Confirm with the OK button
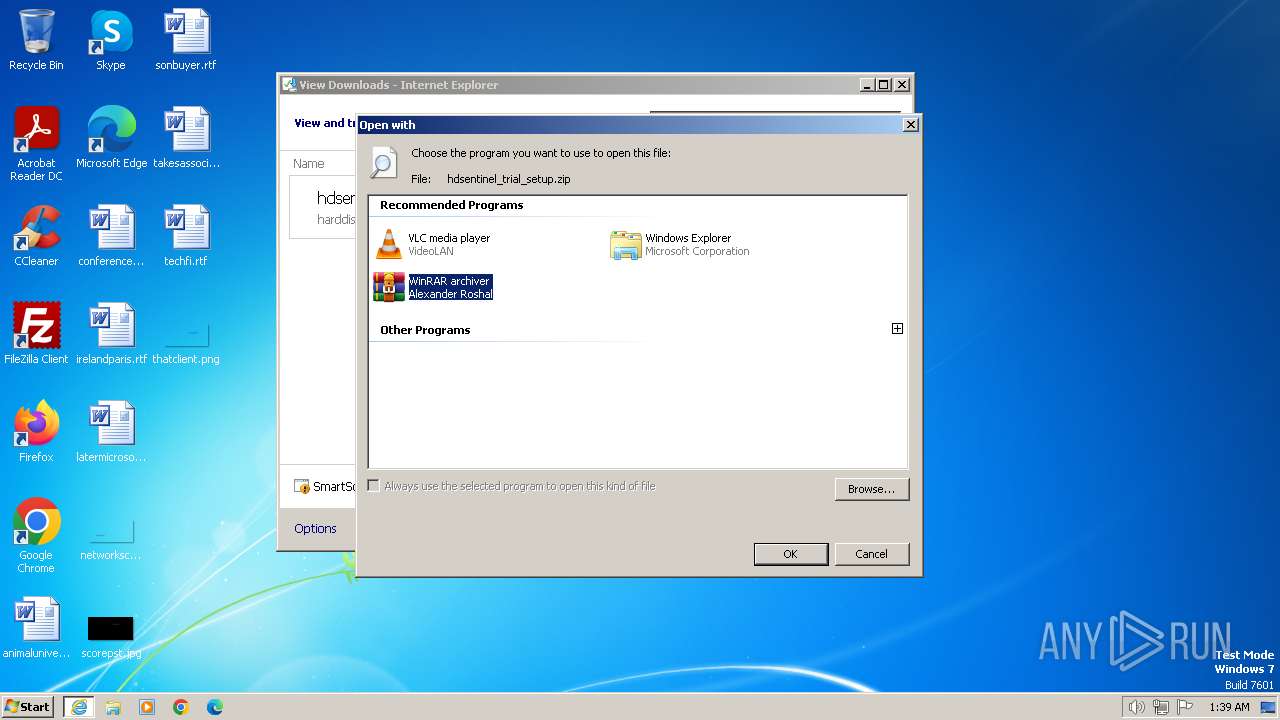1280x720 pixels. pyautogui.click(x=790, y=554)
